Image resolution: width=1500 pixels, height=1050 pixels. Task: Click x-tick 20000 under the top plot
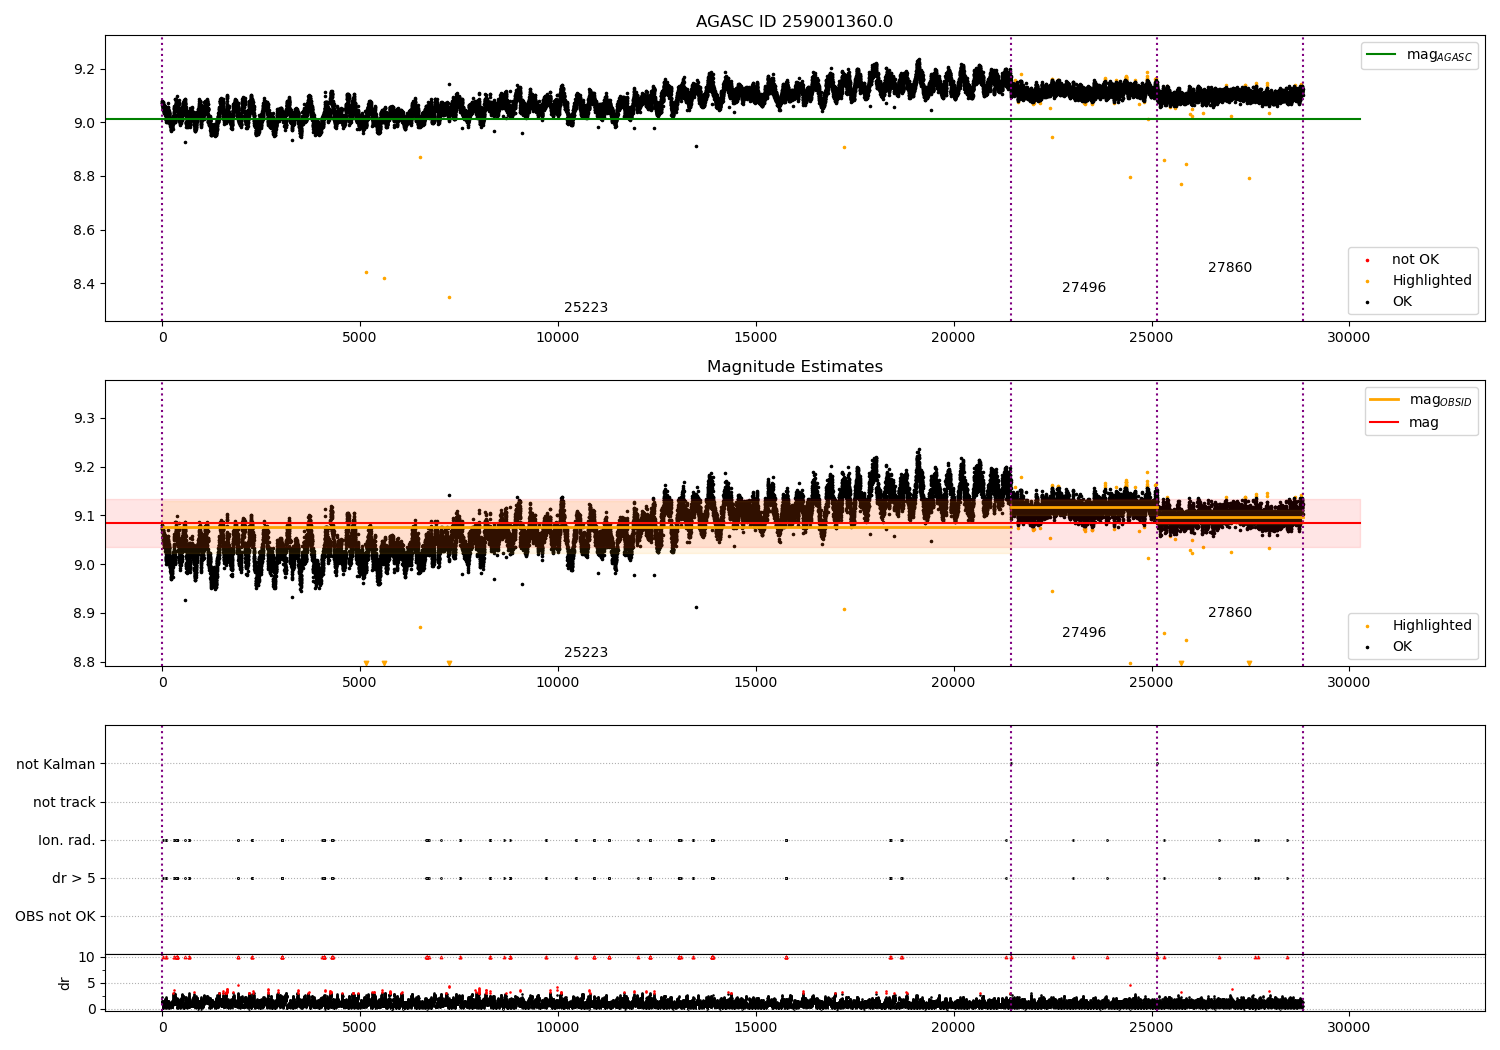coord(953,337)
